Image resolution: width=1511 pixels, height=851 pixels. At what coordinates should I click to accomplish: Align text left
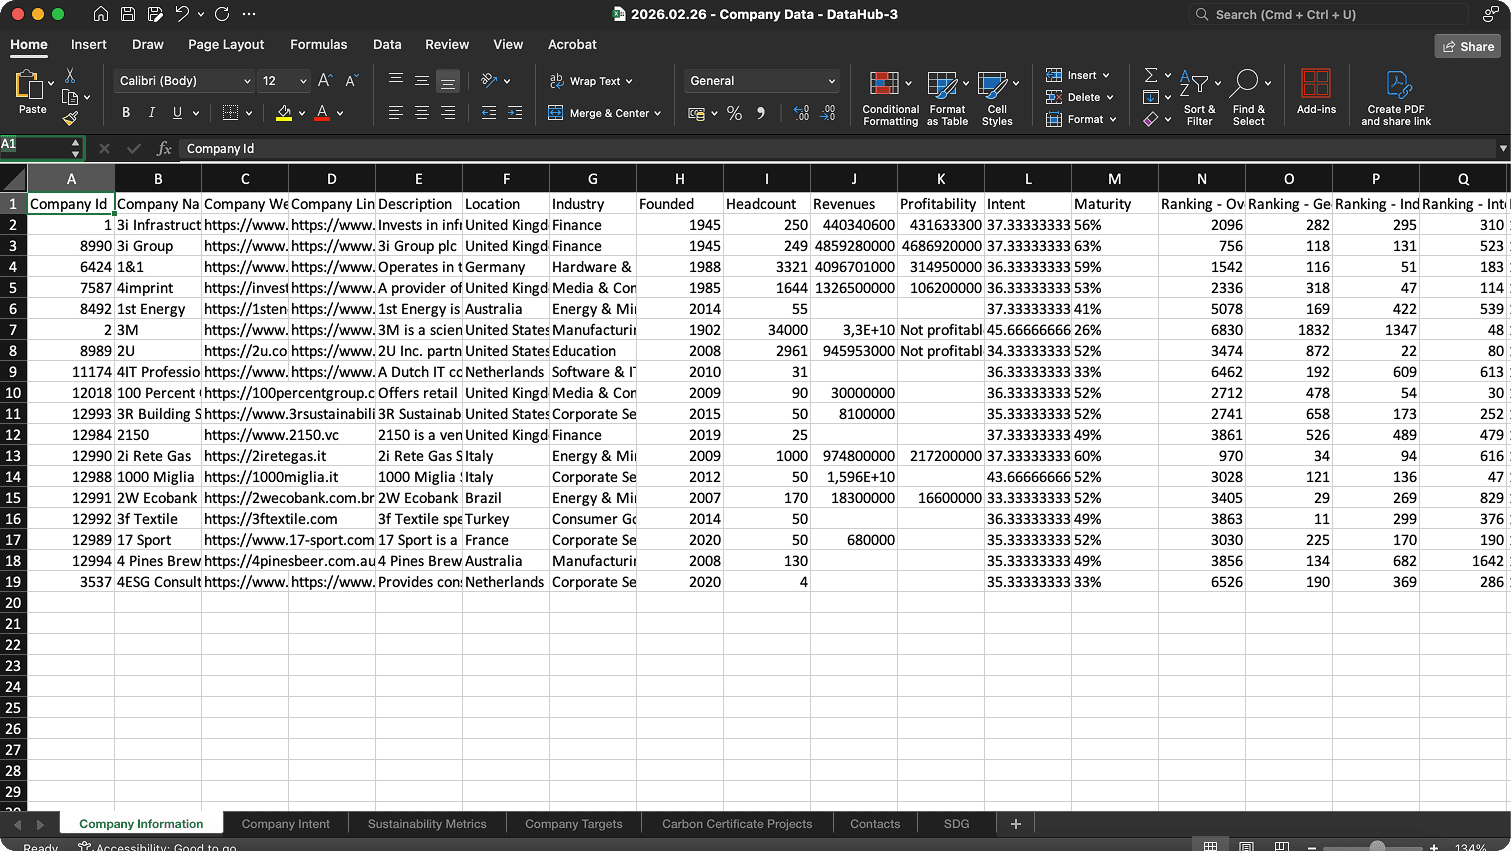pos(396,113)
